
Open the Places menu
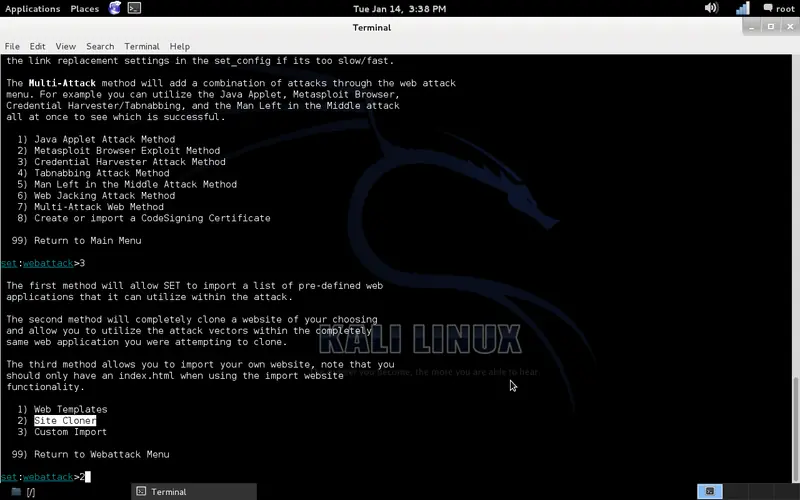coord(85,9)
